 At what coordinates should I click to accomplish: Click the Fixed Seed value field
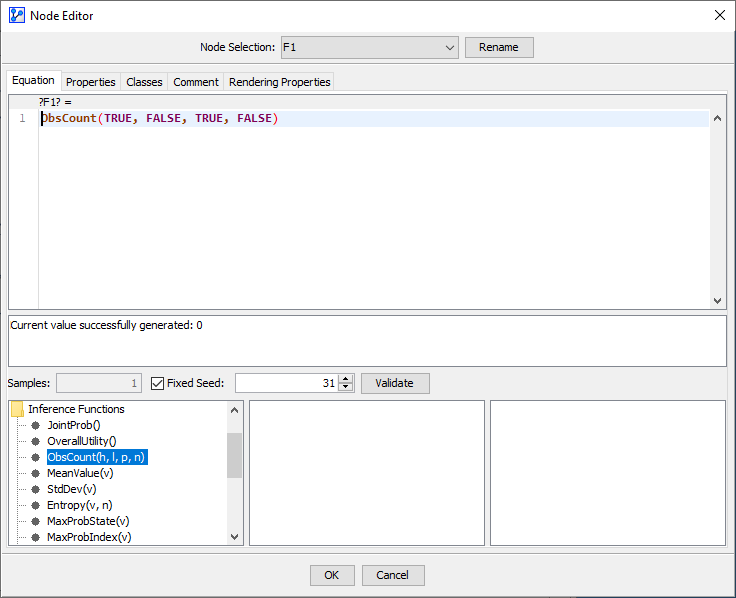point(286,383)
